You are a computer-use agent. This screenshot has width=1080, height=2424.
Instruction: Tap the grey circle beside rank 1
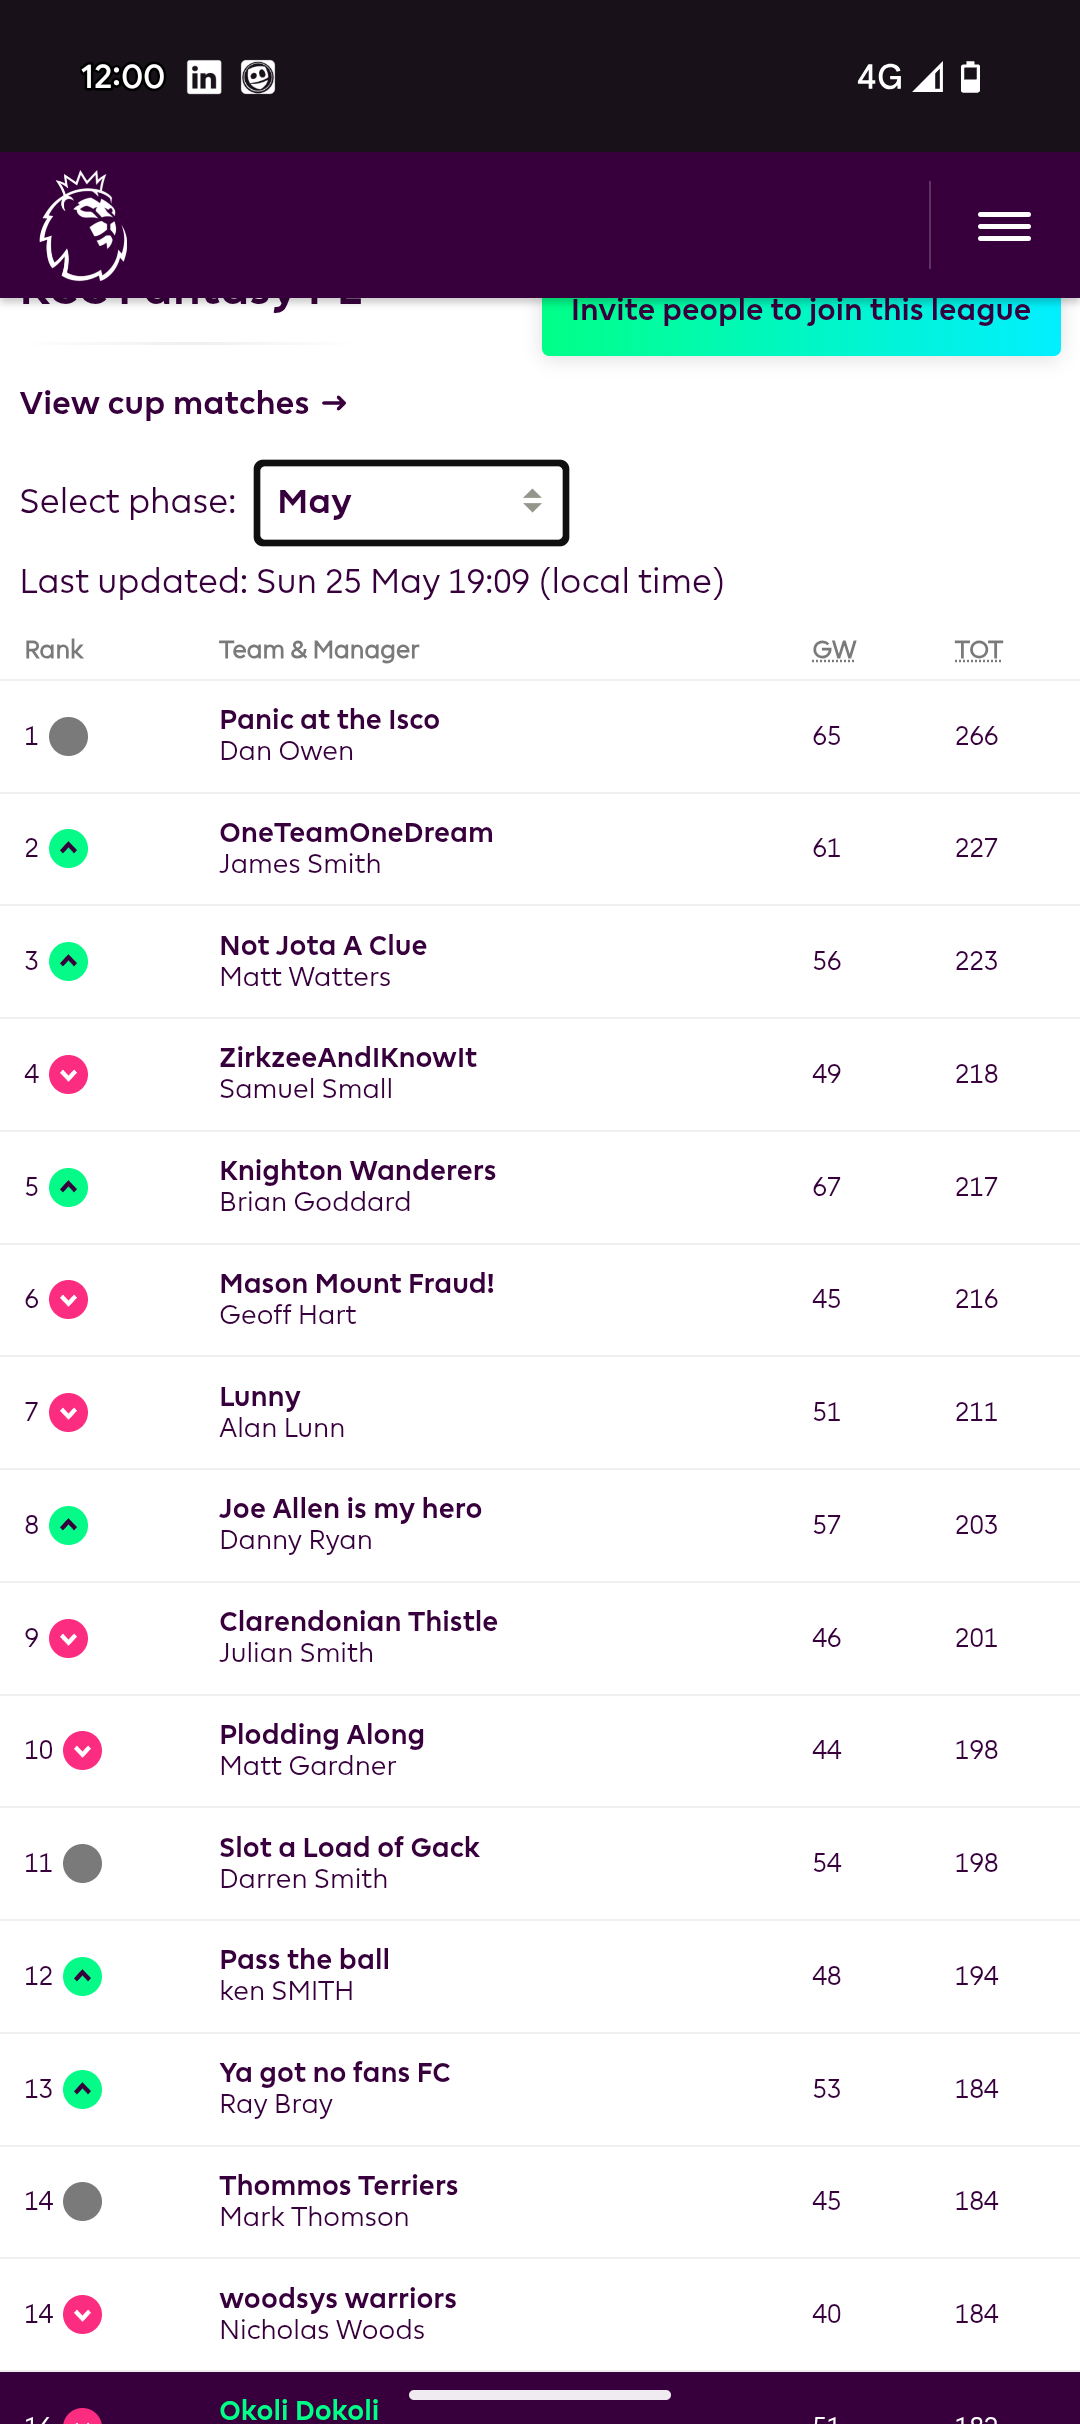pos(68,737)
